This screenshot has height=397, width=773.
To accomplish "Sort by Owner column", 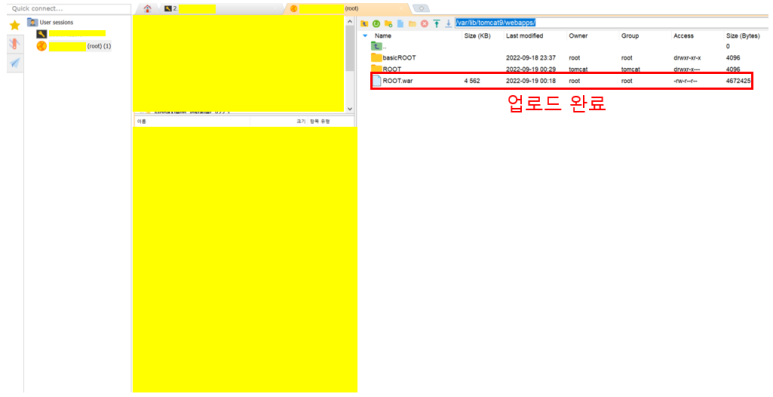I will point(578,36).
